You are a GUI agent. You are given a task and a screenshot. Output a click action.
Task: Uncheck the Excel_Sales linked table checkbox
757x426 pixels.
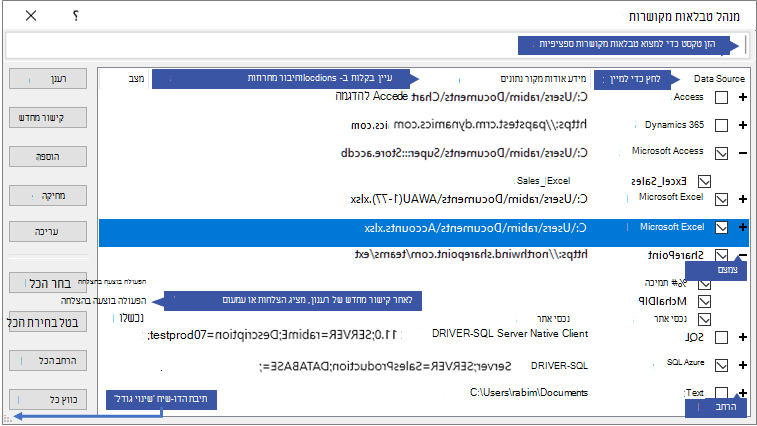(x=704, y=182)
